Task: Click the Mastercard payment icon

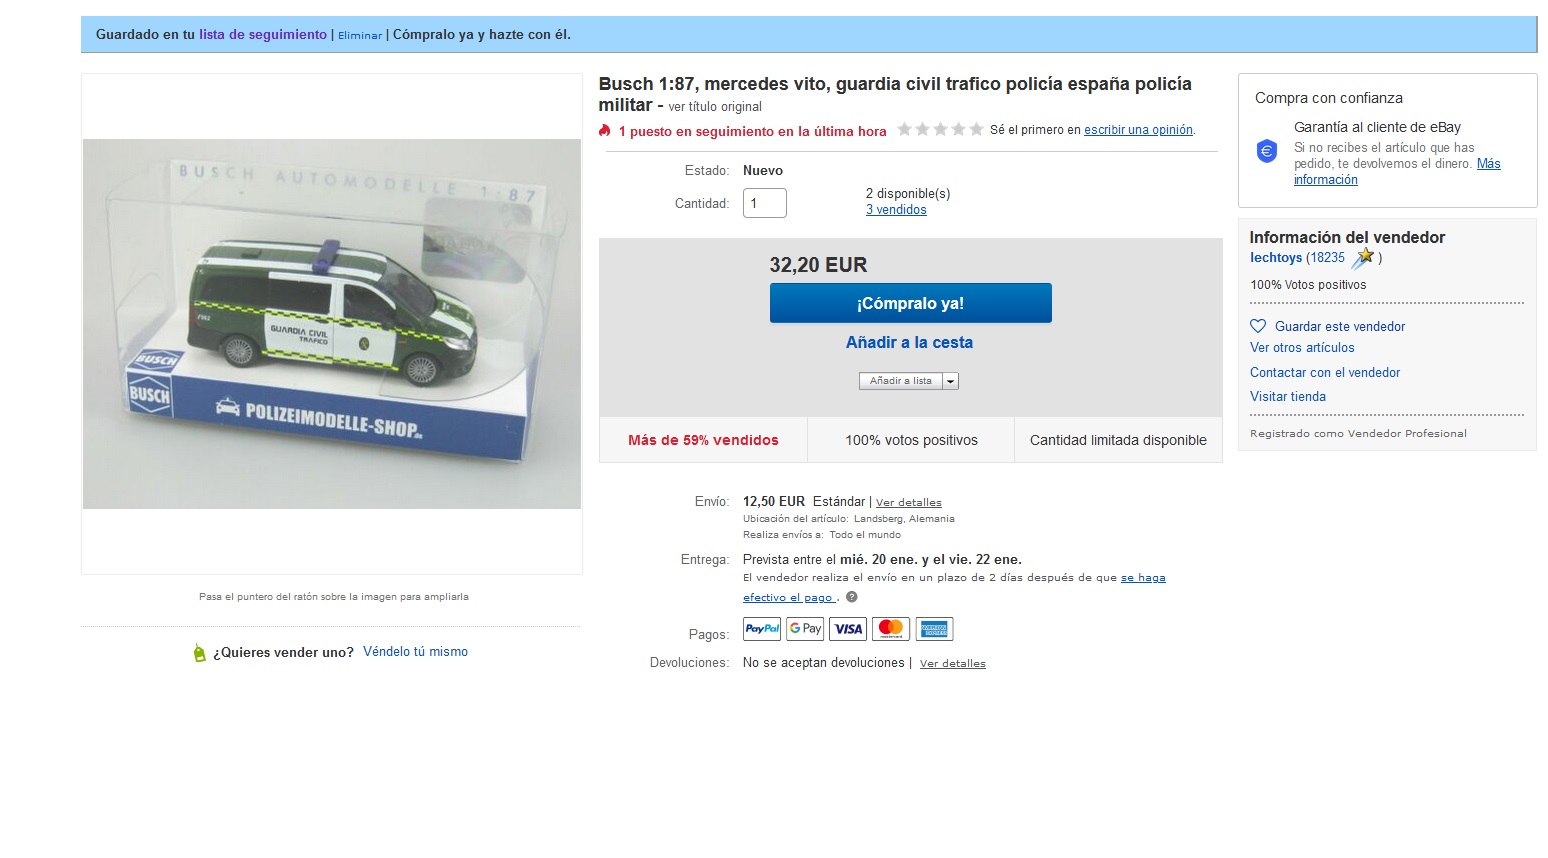Action: (x=891, y=629)
